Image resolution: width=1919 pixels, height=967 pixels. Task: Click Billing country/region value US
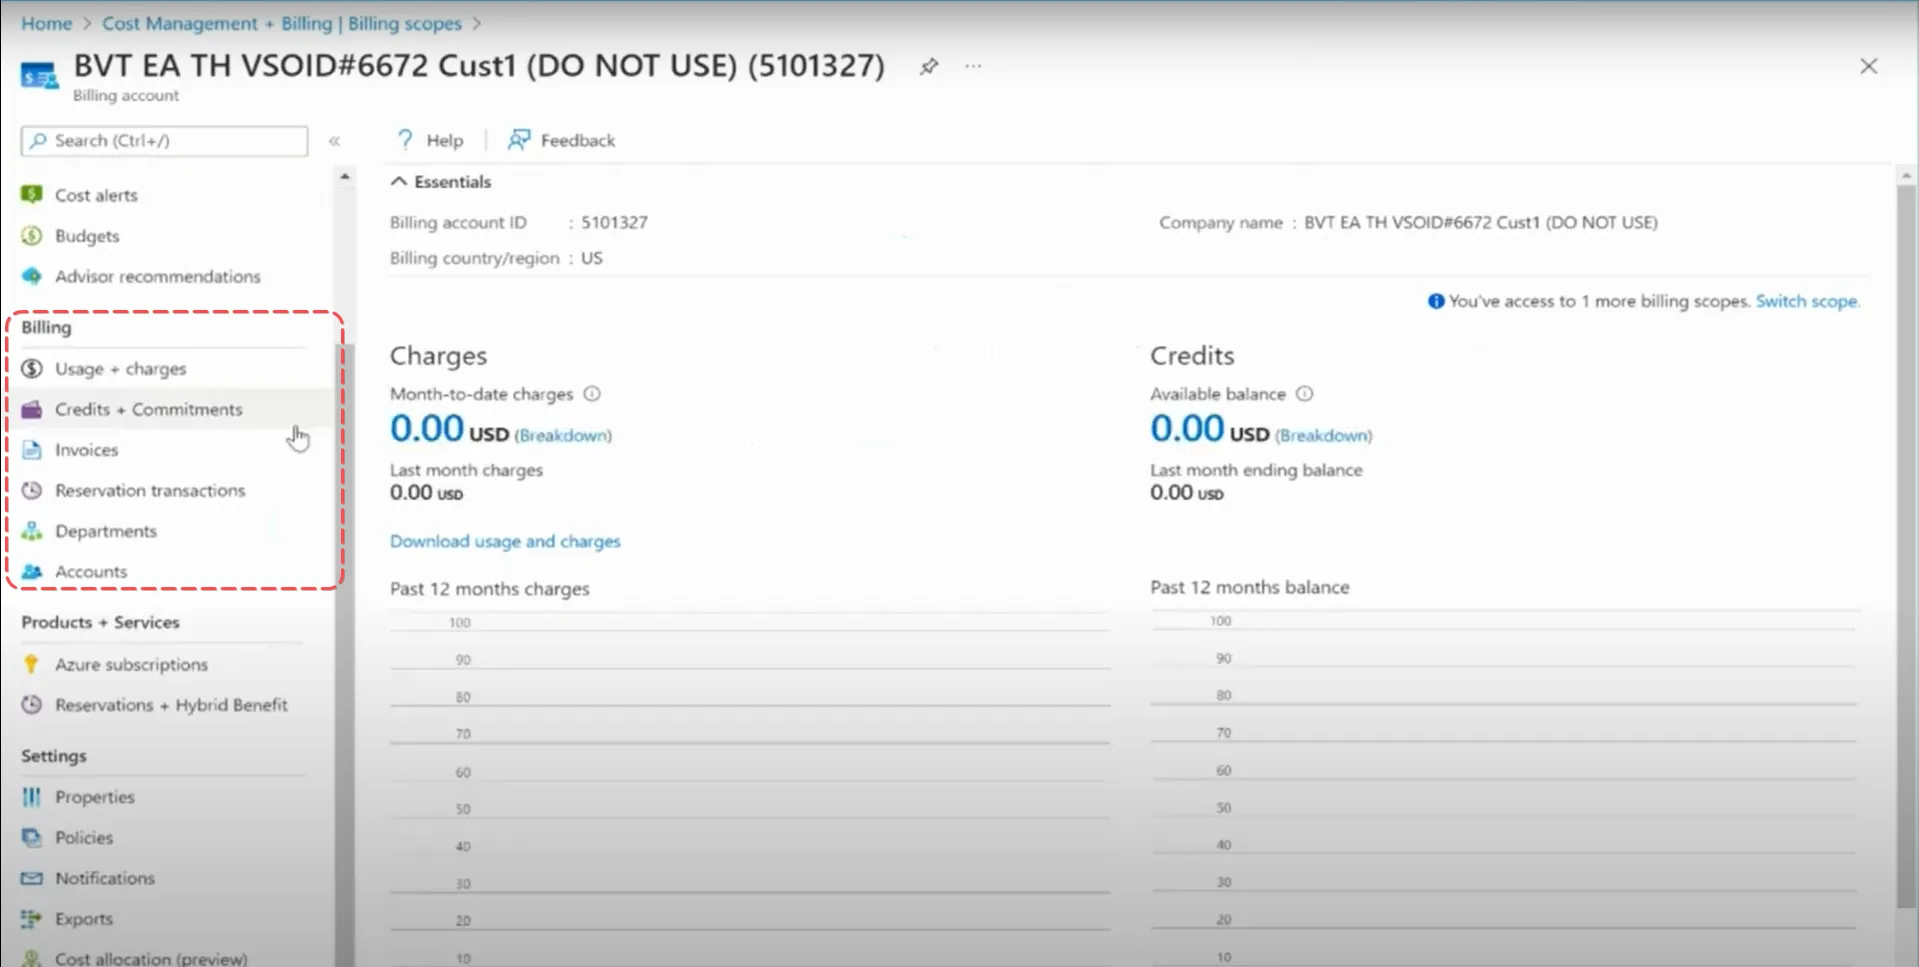coord(592,258)
